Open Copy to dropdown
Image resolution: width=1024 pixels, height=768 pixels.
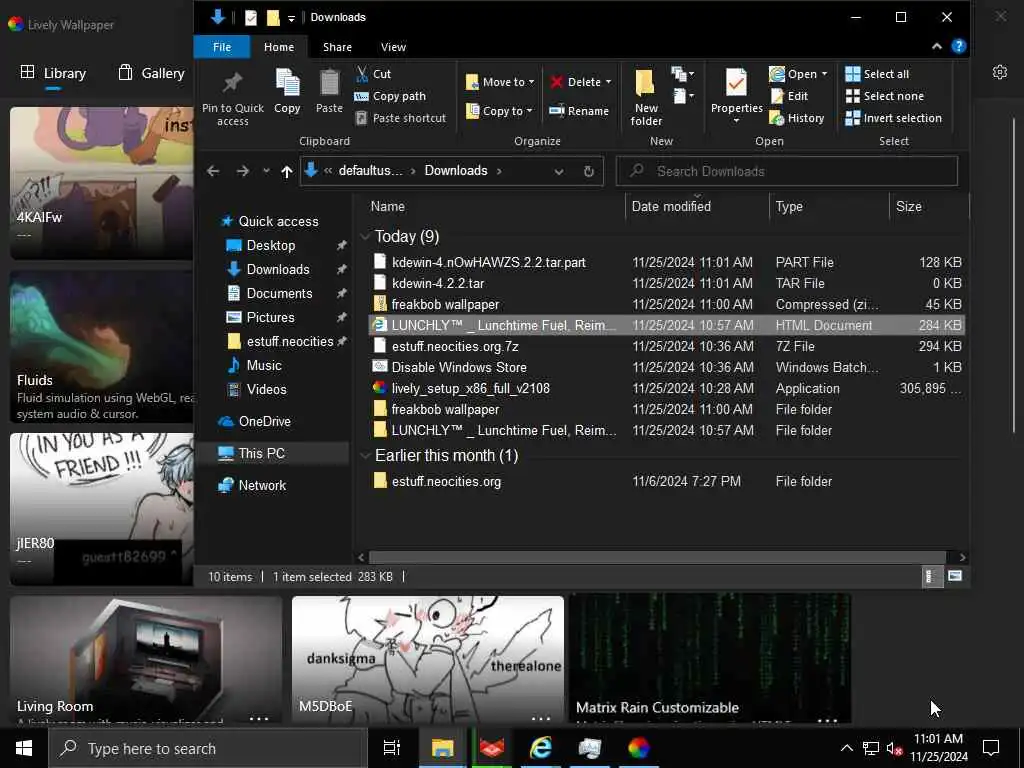[499, 111]
